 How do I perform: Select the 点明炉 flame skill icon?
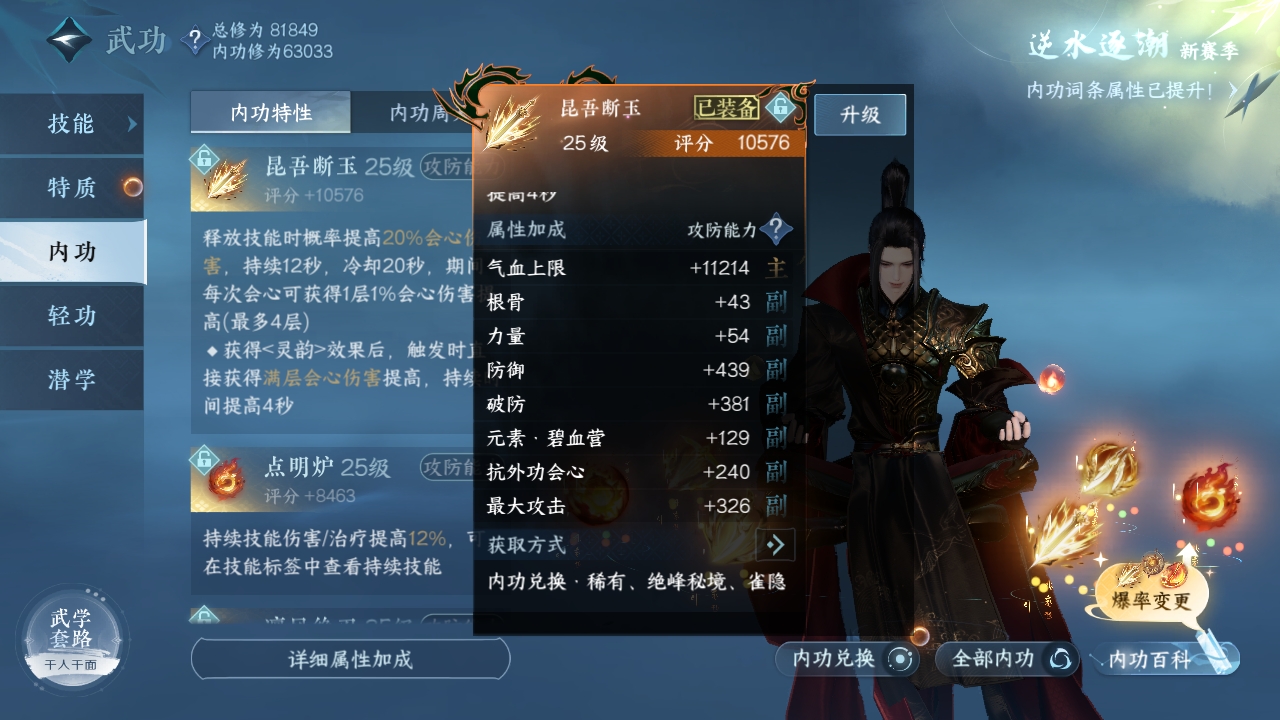[x=227, y=478]
